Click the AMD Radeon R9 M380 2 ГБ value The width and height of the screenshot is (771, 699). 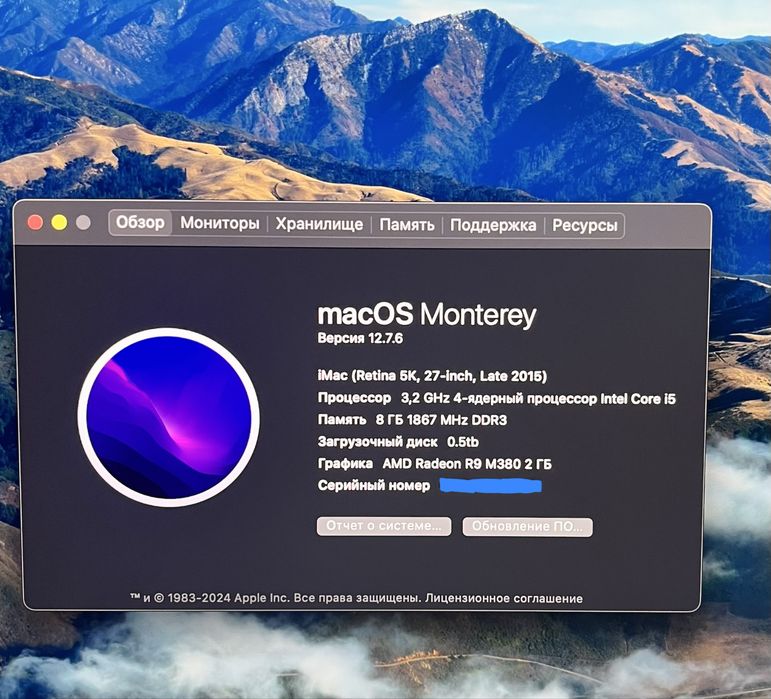pyautogui.click(x=467, y=464)
